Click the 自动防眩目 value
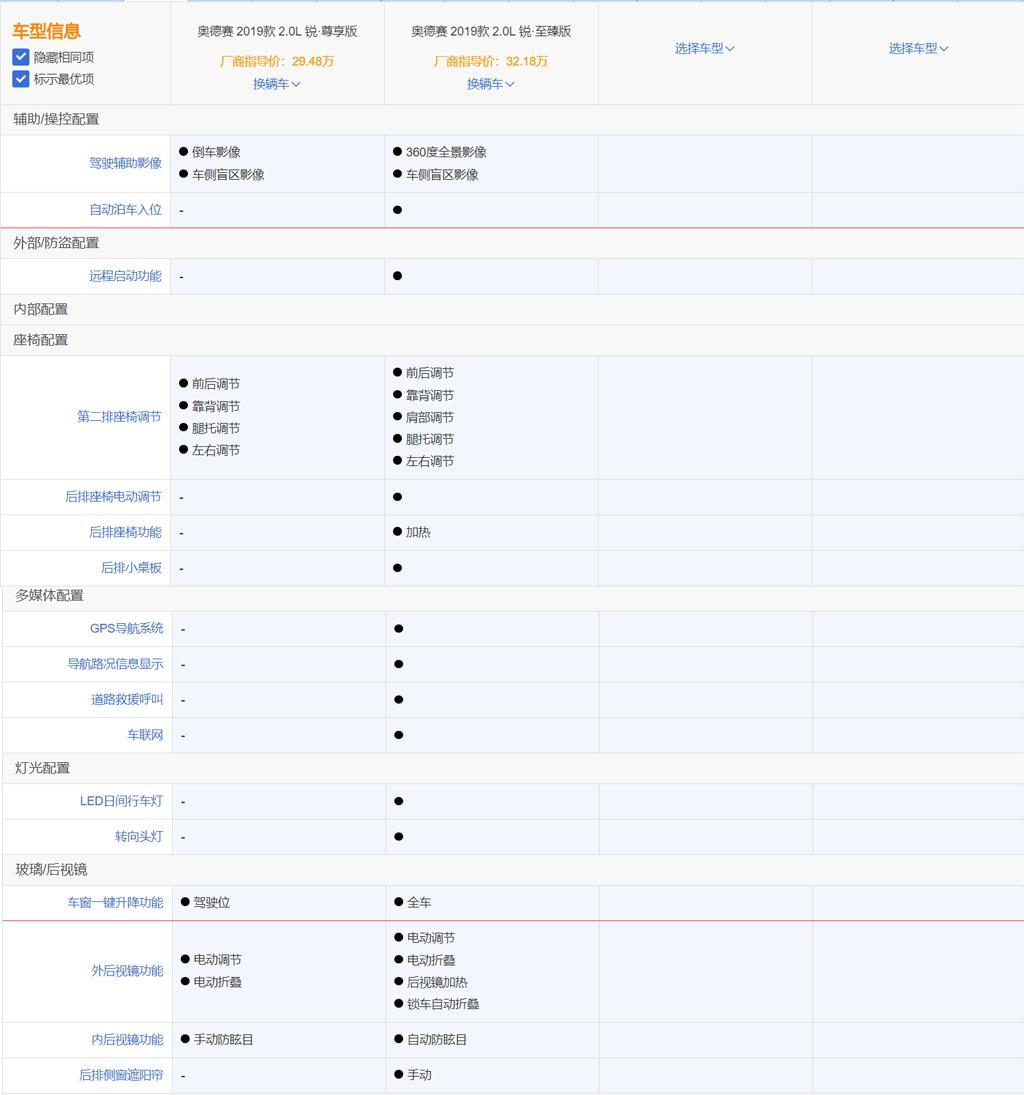 (437, 1040)
